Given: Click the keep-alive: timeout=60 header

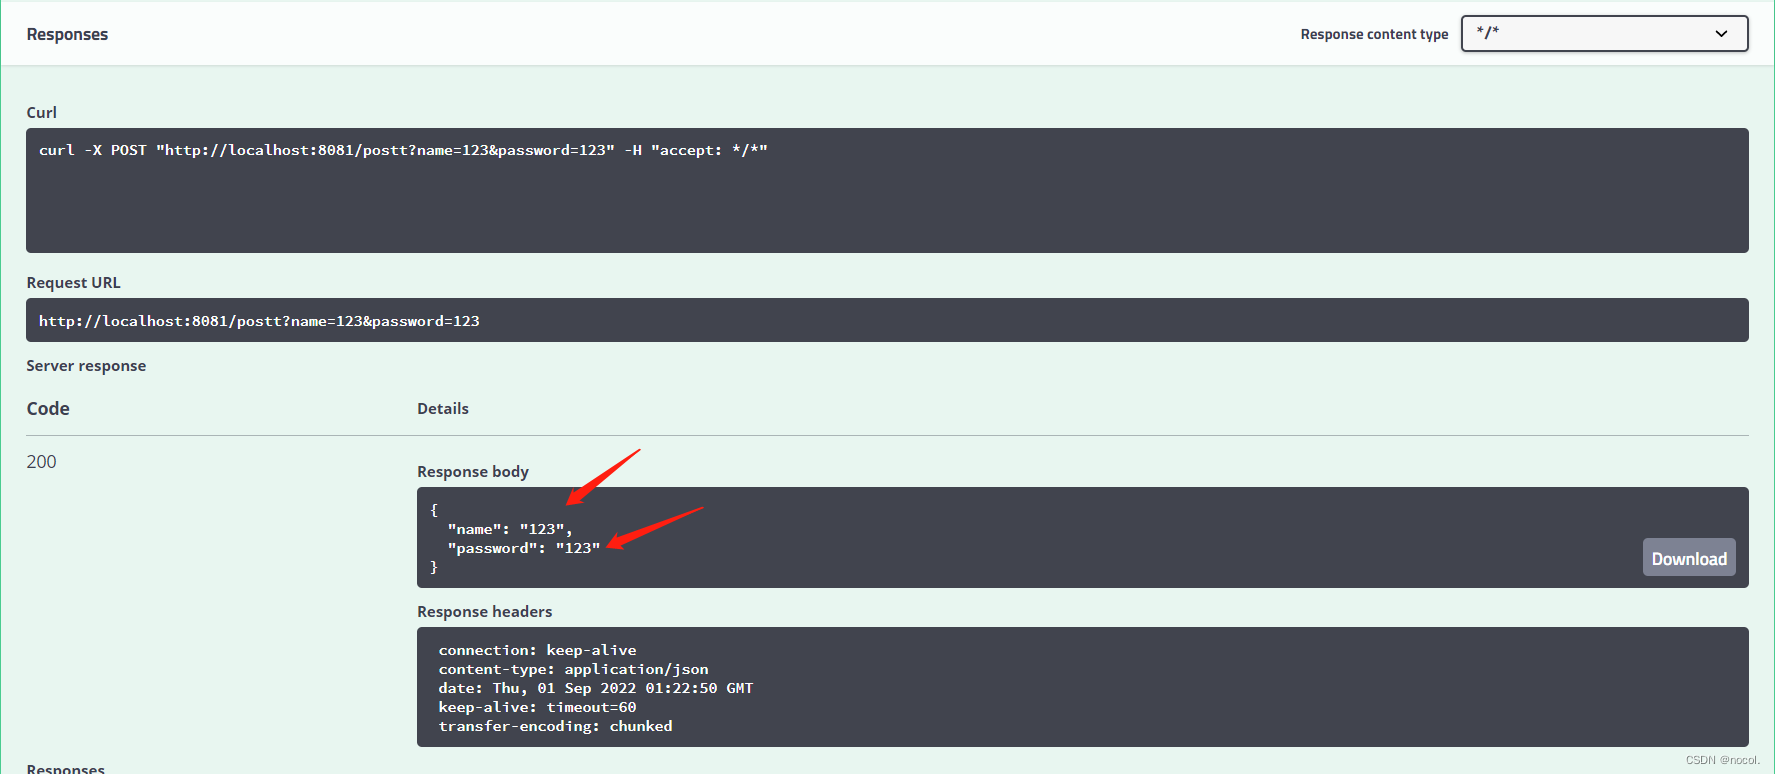Looking at the screenshot, I should tap(537, 707).
